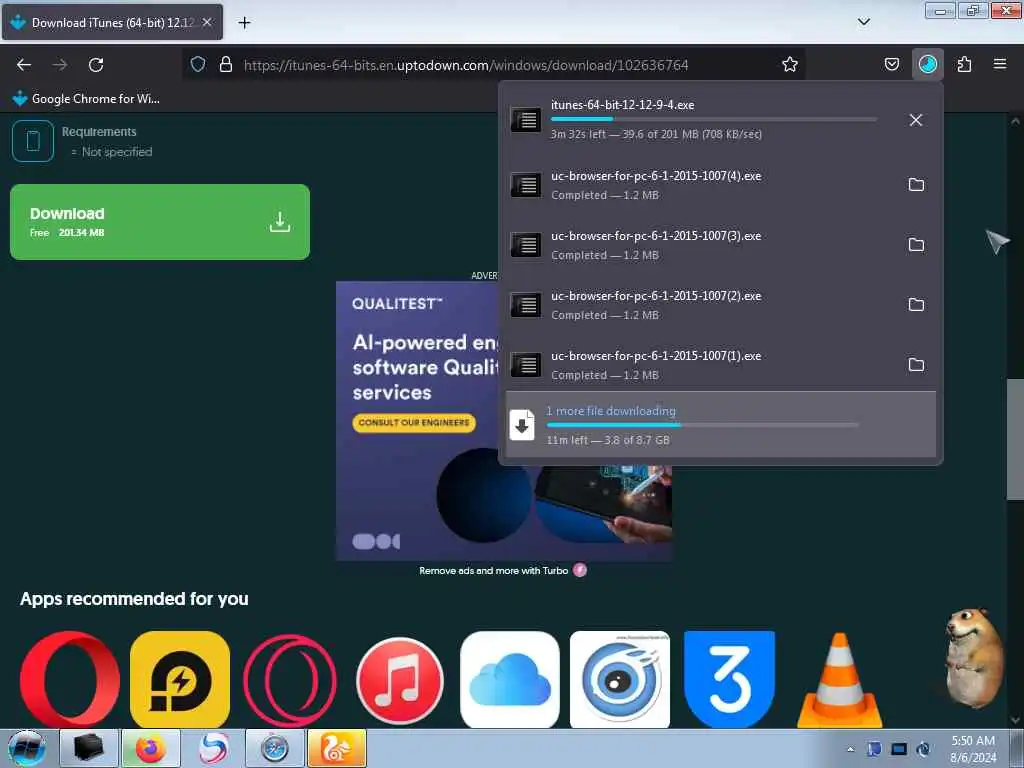This screenshot has width=1024, height=768.
Task: Open the Save to Pocket icon
Action: point(891,64)
